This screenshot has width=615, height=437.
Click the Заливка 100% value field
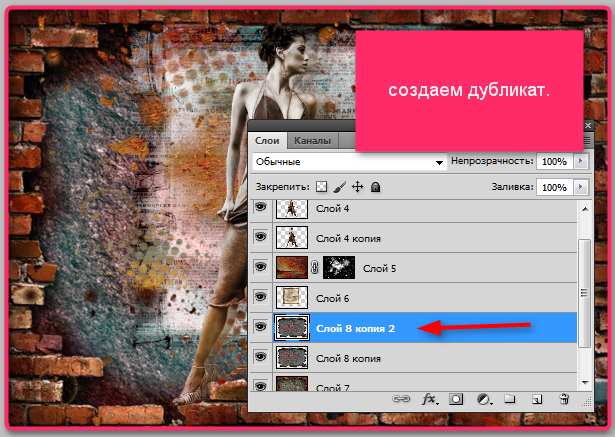[555, 188]
